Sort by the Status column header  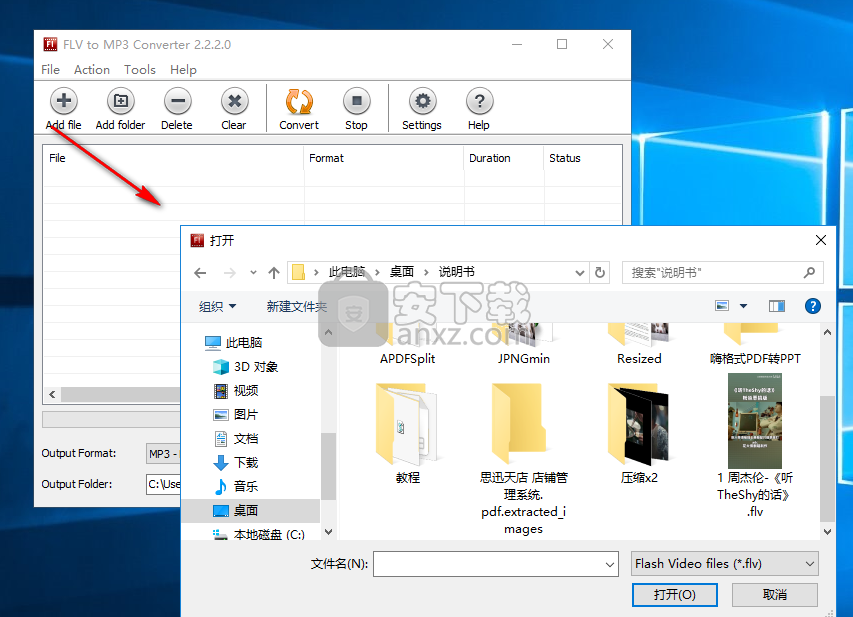582,158
